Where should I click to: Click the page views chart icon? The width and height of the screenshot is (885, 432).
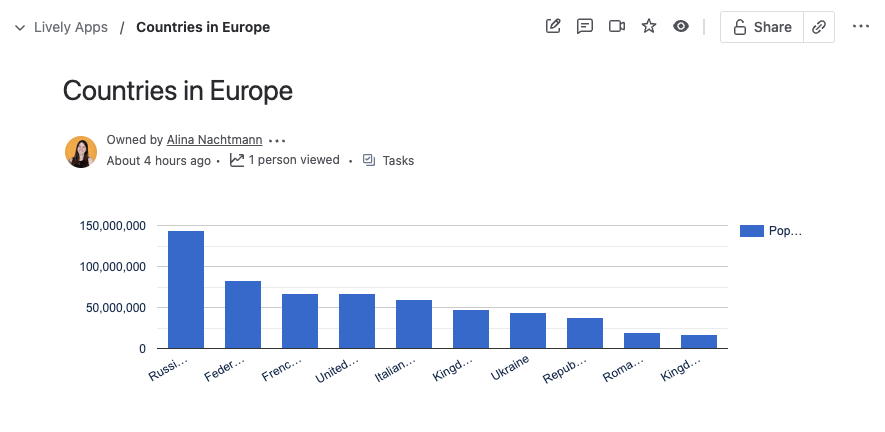point(237,160)
